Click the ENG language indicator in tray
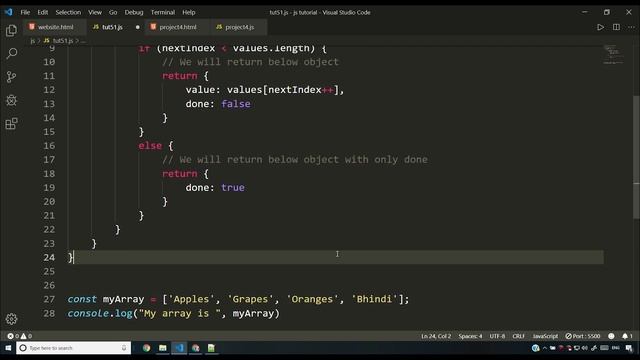640x360 pixels. click(616, 348)
